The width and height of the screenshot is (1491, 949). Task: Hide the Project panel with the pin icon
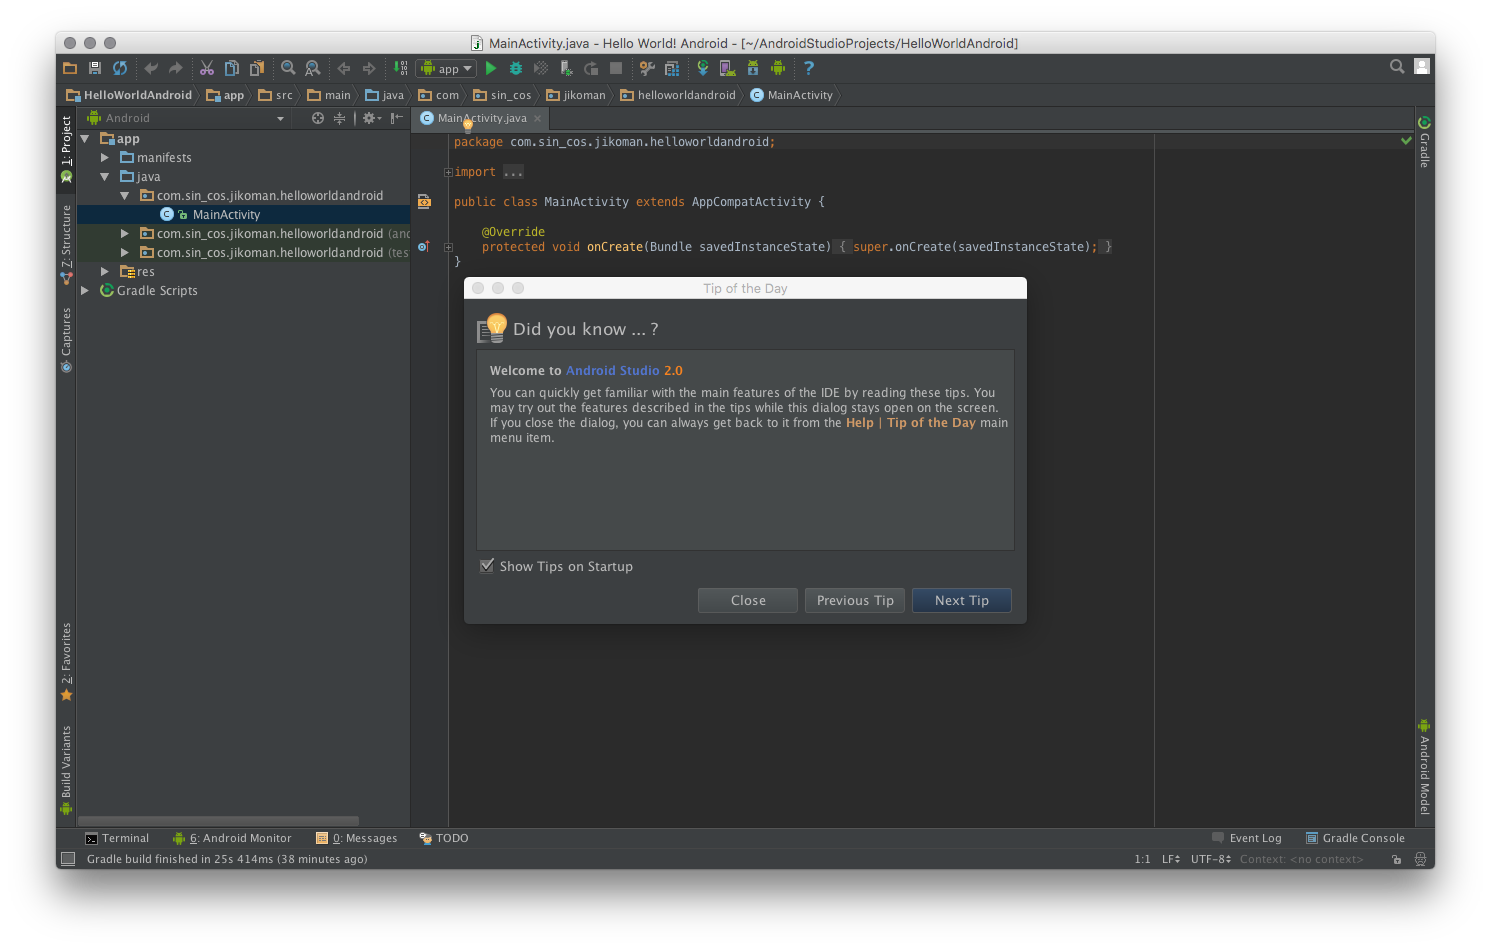pyautogui.click(x=397, y=118)
